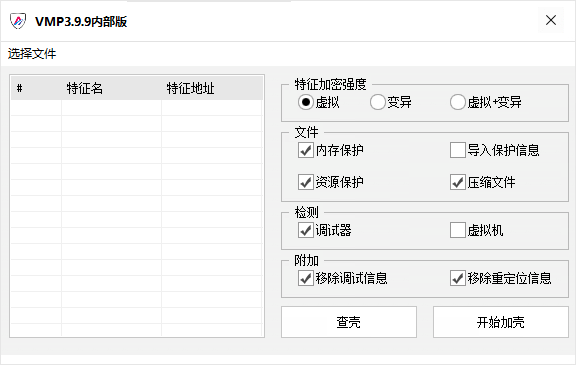Viewport: 576px width, 365px height.
Task: Click the 开始加壳 button
Action: coord(501,322)
